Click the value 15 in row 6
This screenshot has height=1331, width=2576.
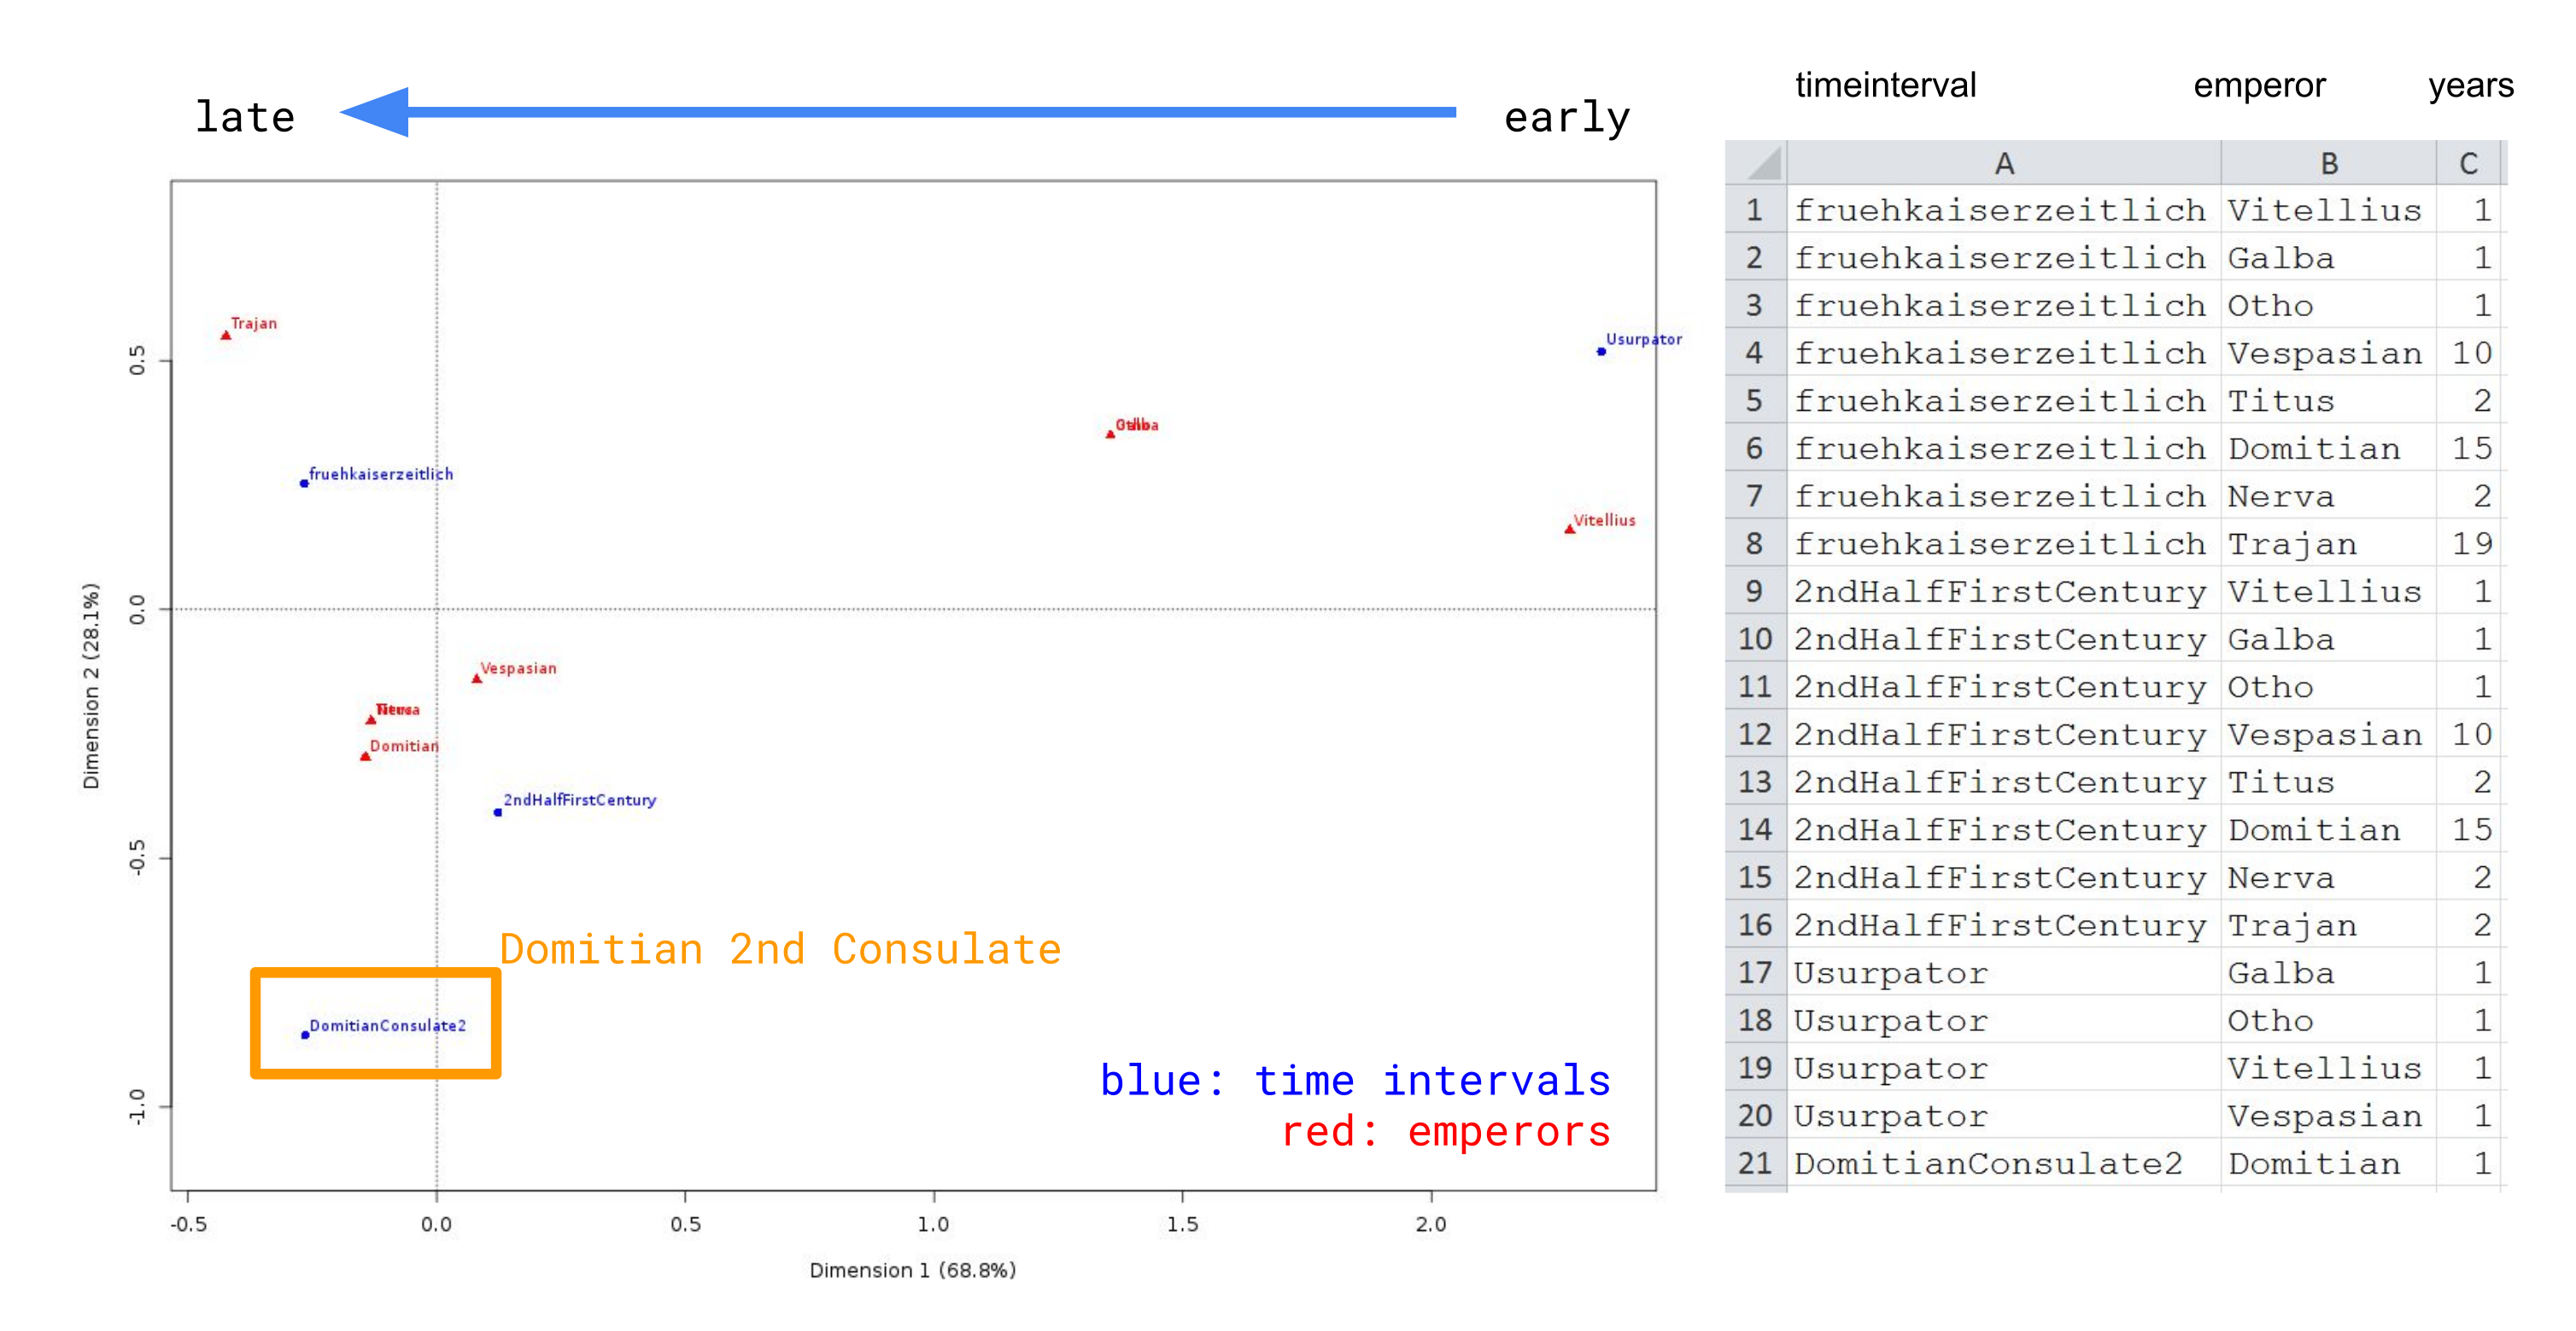coord(2468,449)
